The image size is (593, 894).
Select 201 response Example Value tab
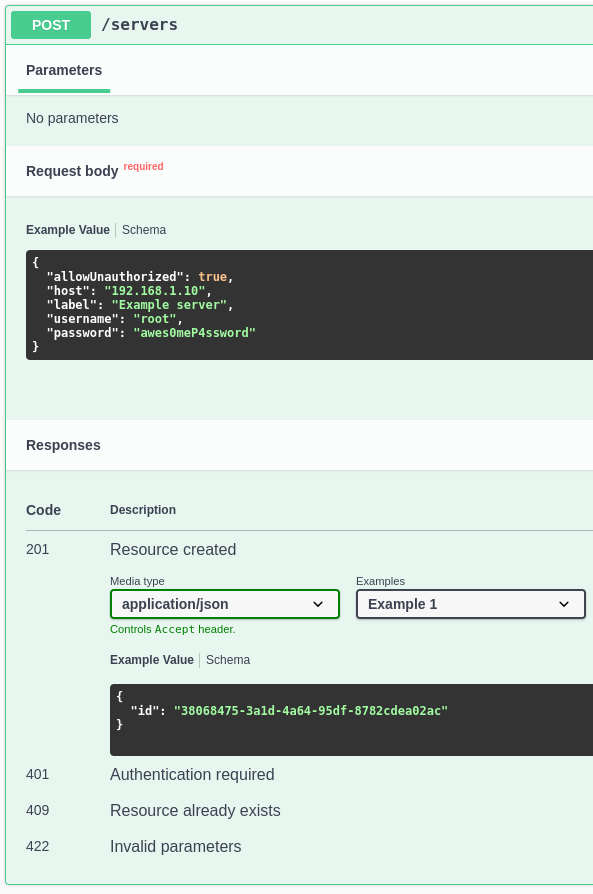[152, 660]
